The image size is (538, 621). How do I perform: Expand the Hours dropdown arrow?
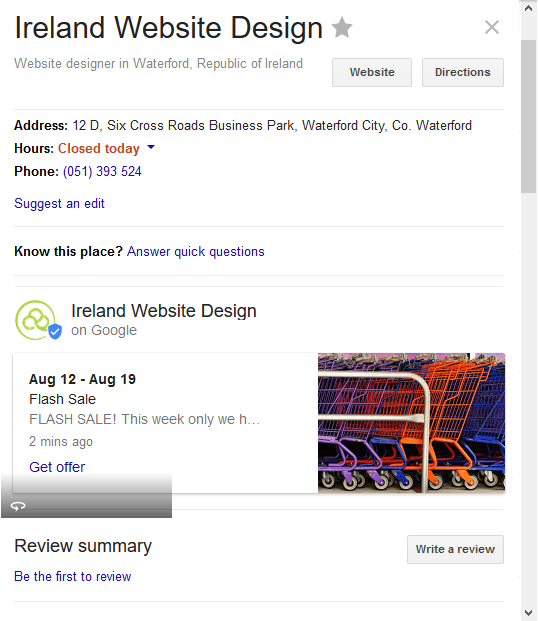(151, 147)
